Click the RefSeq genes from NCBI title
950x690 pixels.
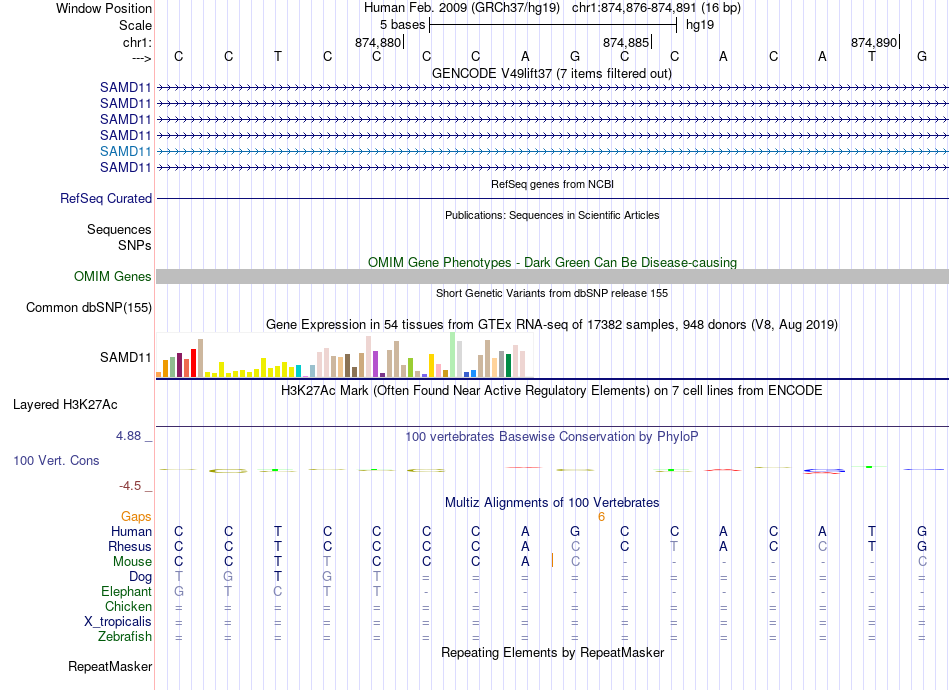tap(552, 184)
